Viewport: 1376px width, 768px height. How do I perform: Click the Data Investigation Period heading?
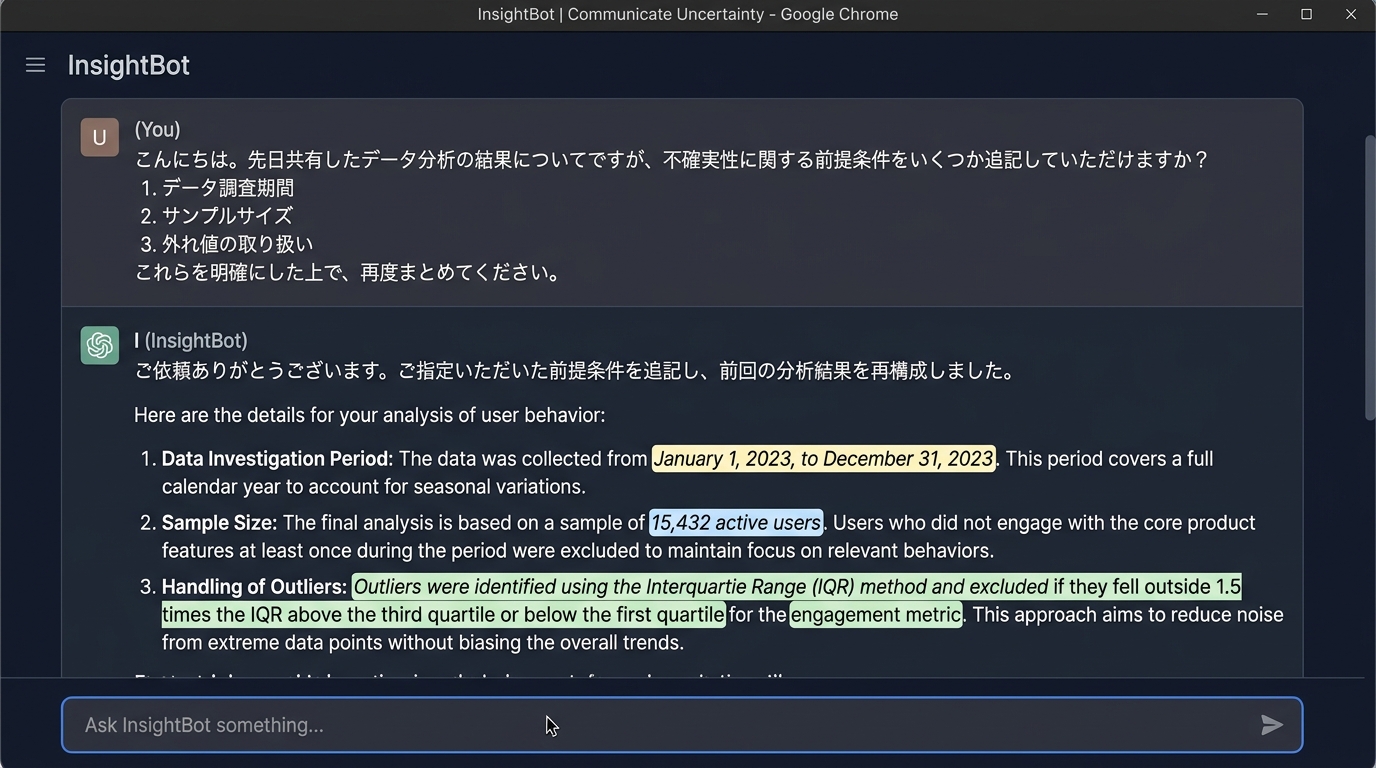coord(277,459)
